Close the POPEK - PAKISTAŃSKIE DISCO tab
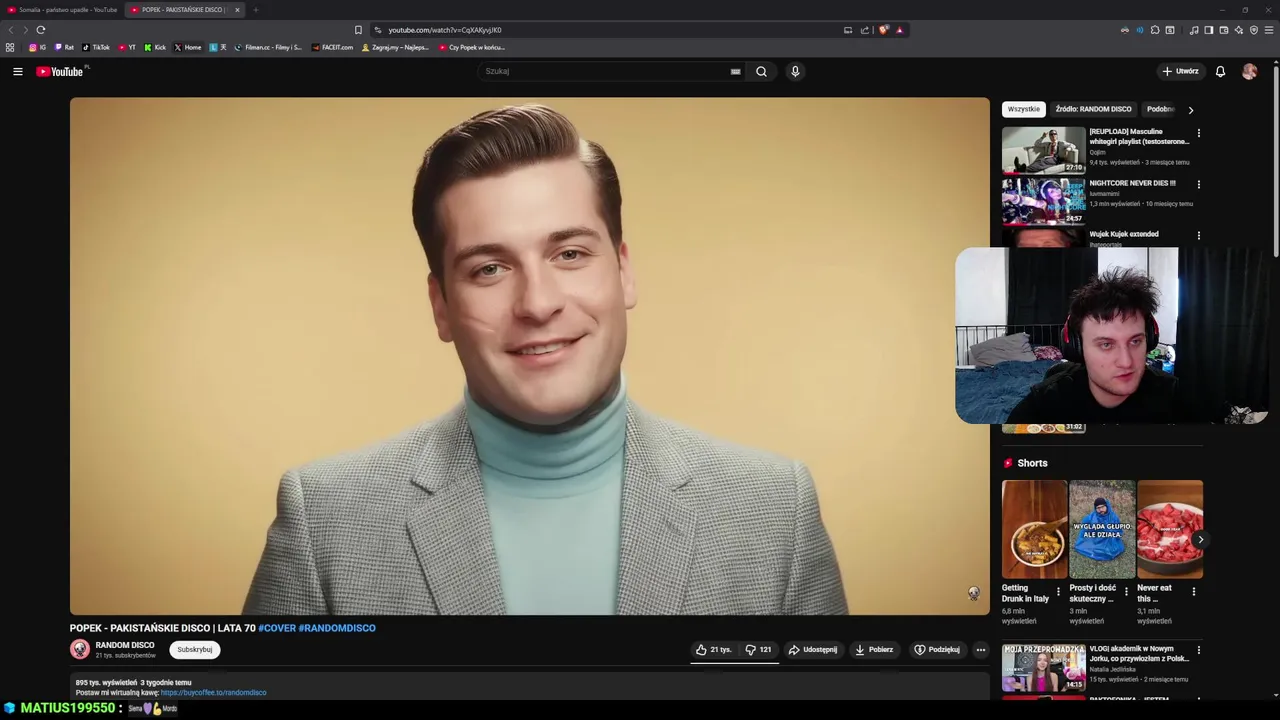 click(x=237, y=10)
